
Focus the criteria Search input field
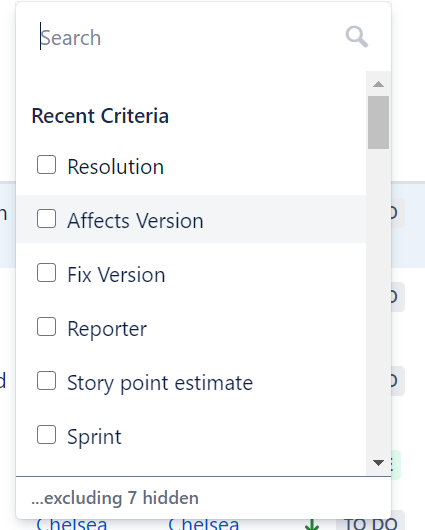click(189, 37)
